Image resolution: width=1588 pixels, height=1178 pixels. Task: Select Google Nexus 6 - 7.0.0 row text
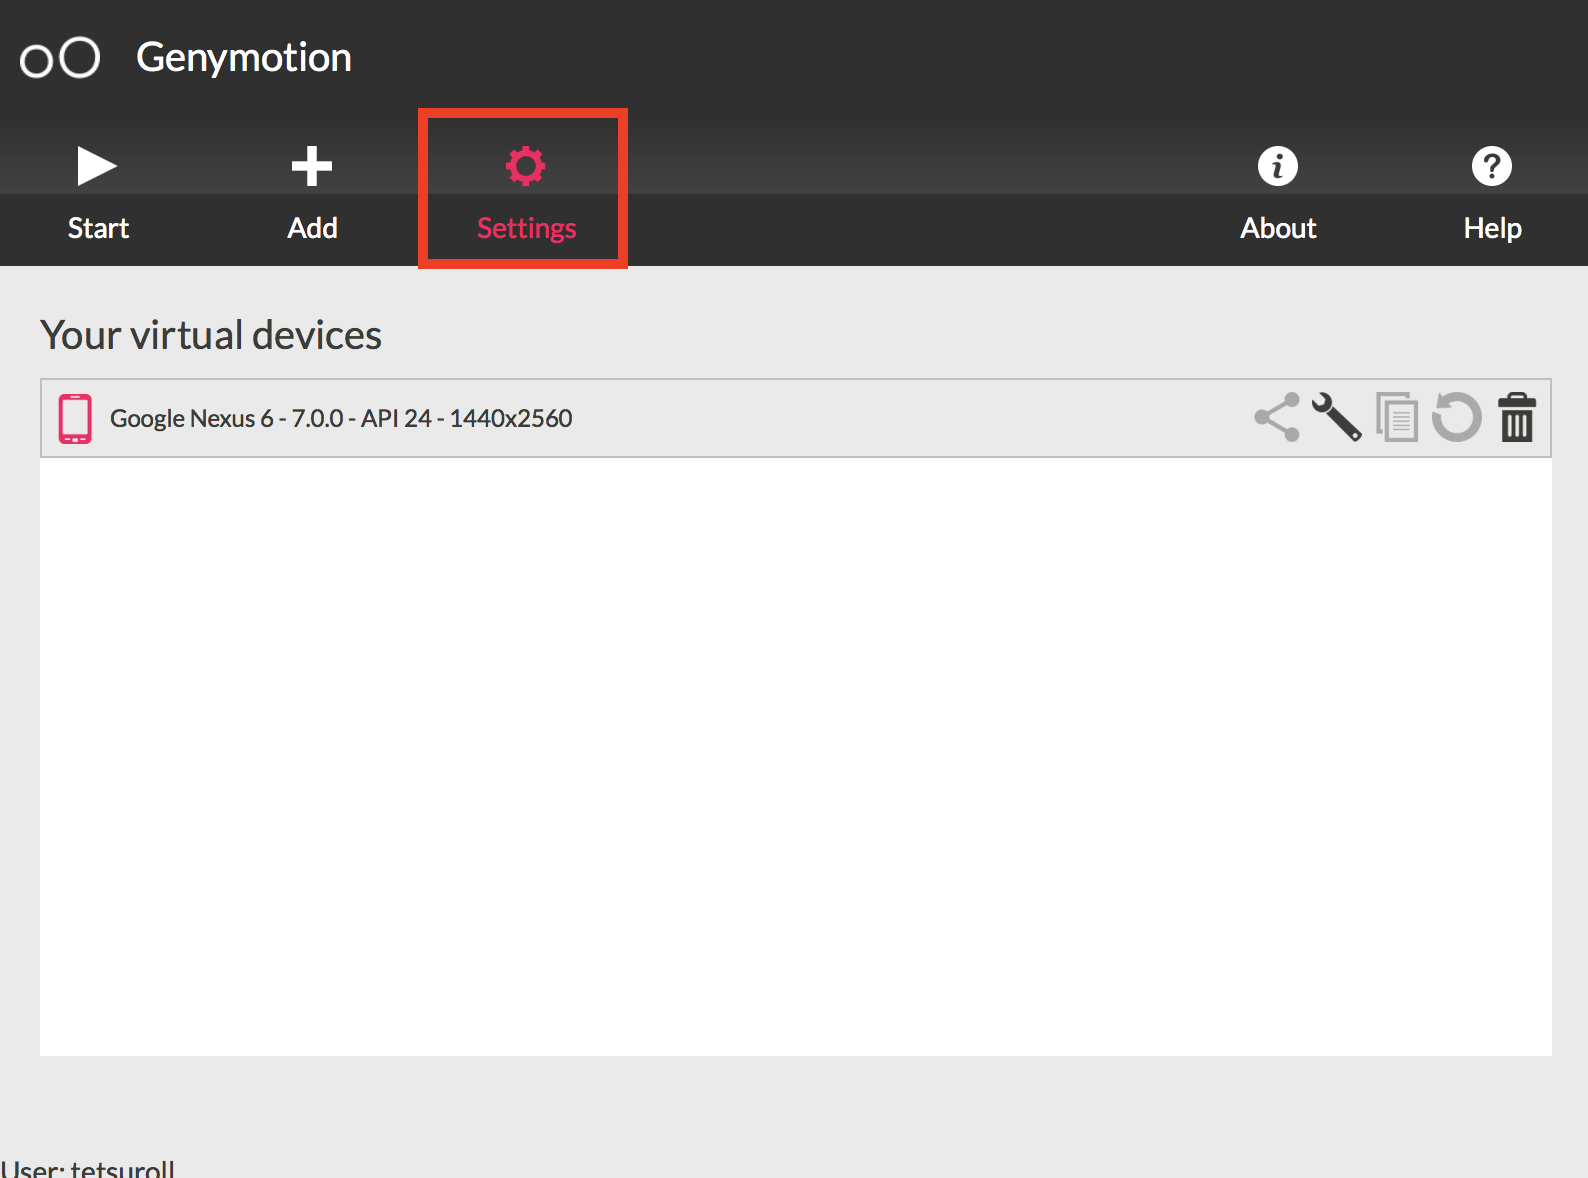coord(341,418)
